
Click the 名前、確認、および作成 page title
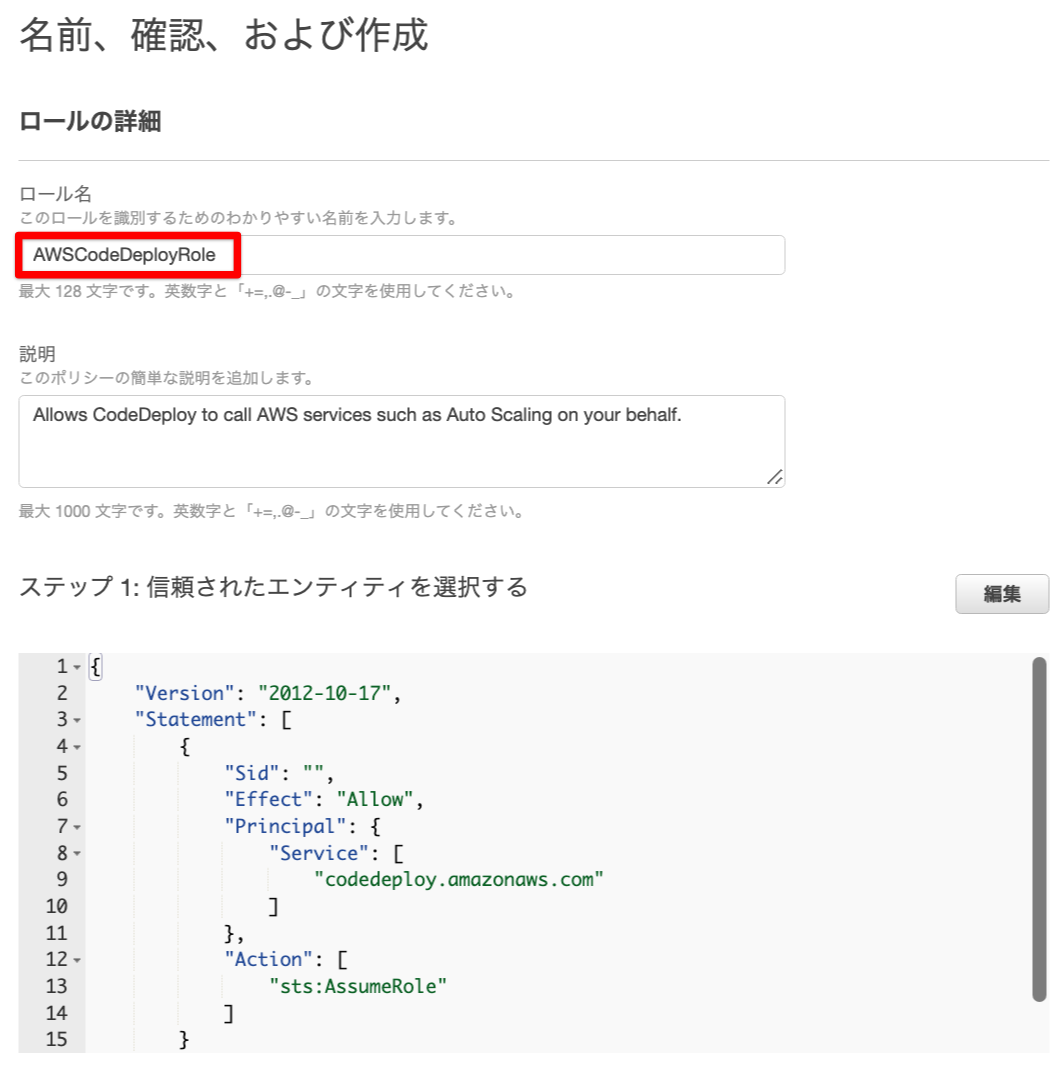(224, 34)
